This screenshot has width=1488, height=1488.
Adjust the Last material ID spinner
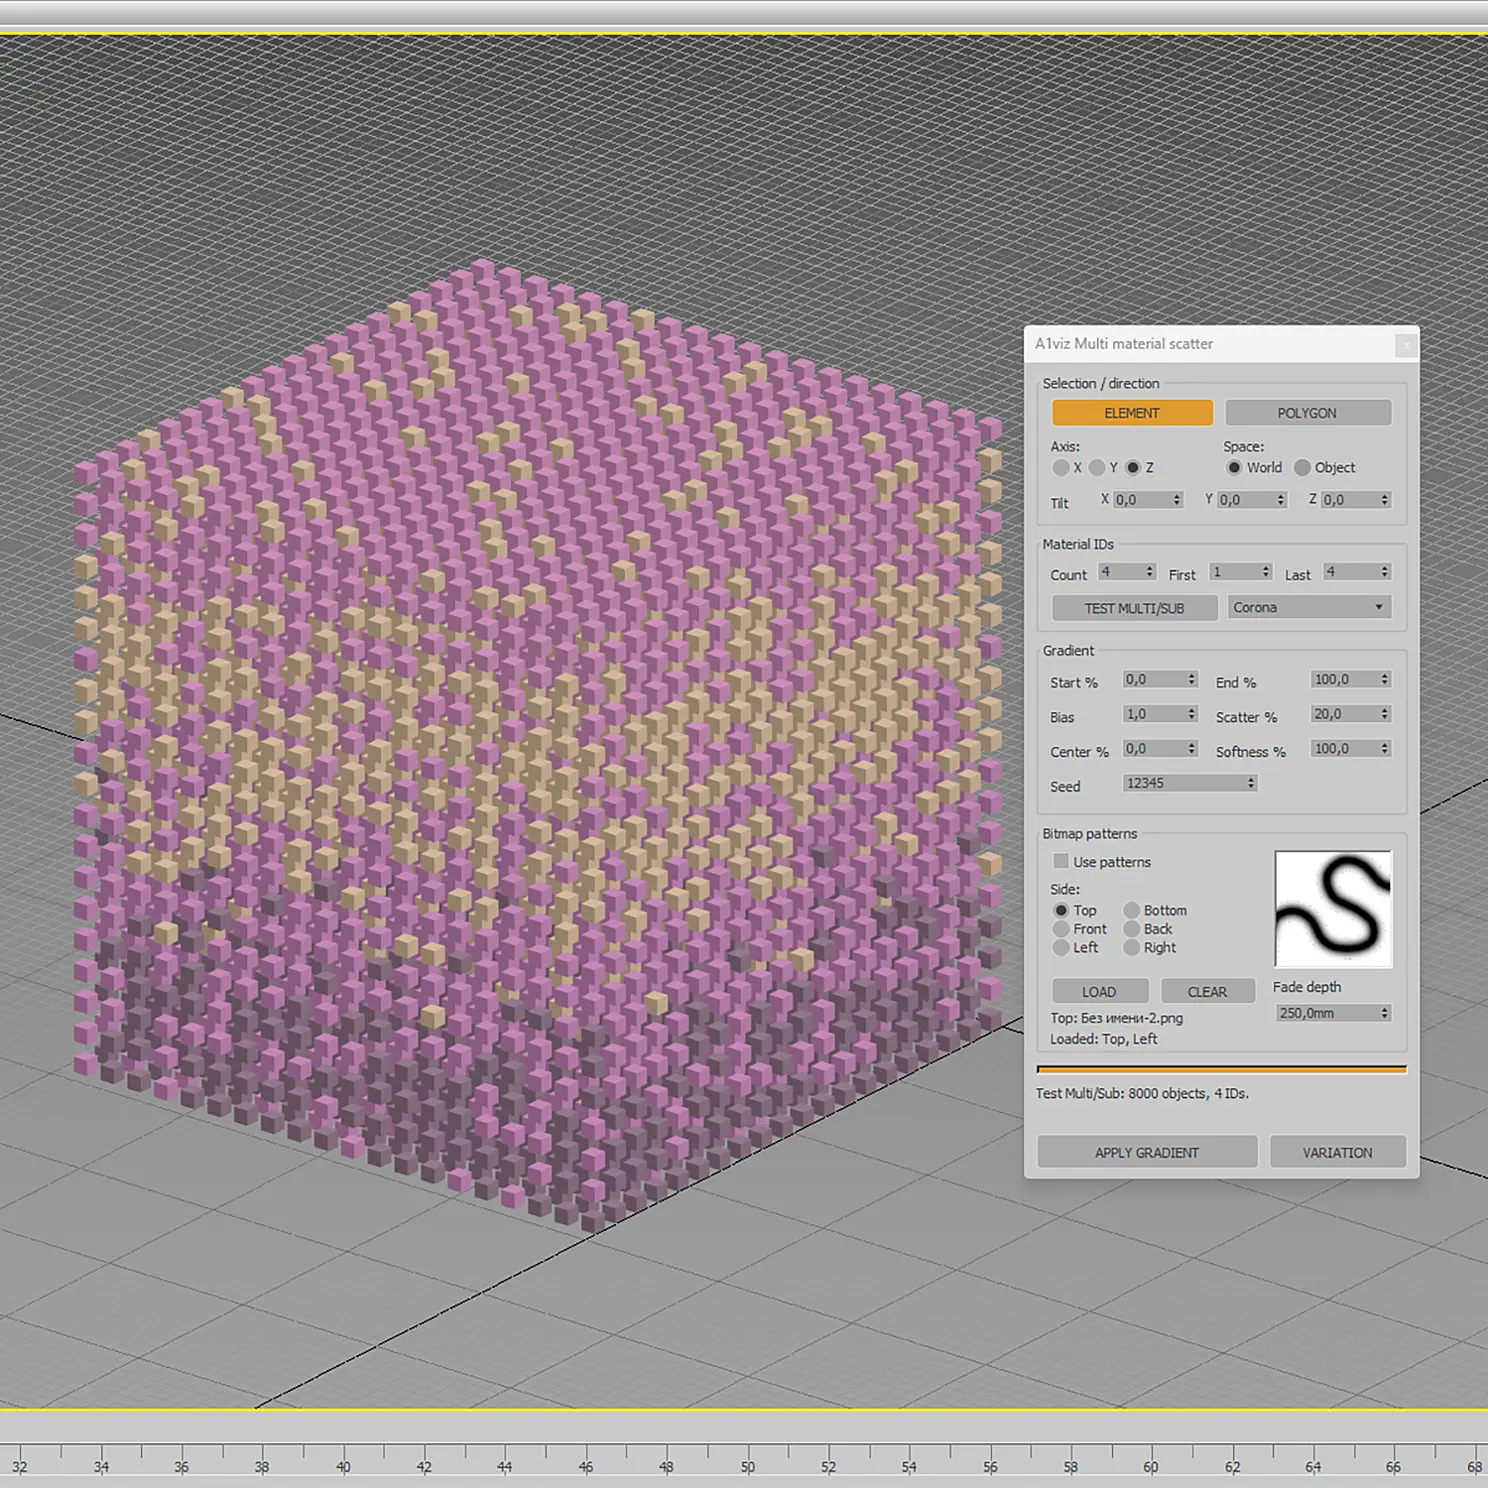tap(1385, 572)
